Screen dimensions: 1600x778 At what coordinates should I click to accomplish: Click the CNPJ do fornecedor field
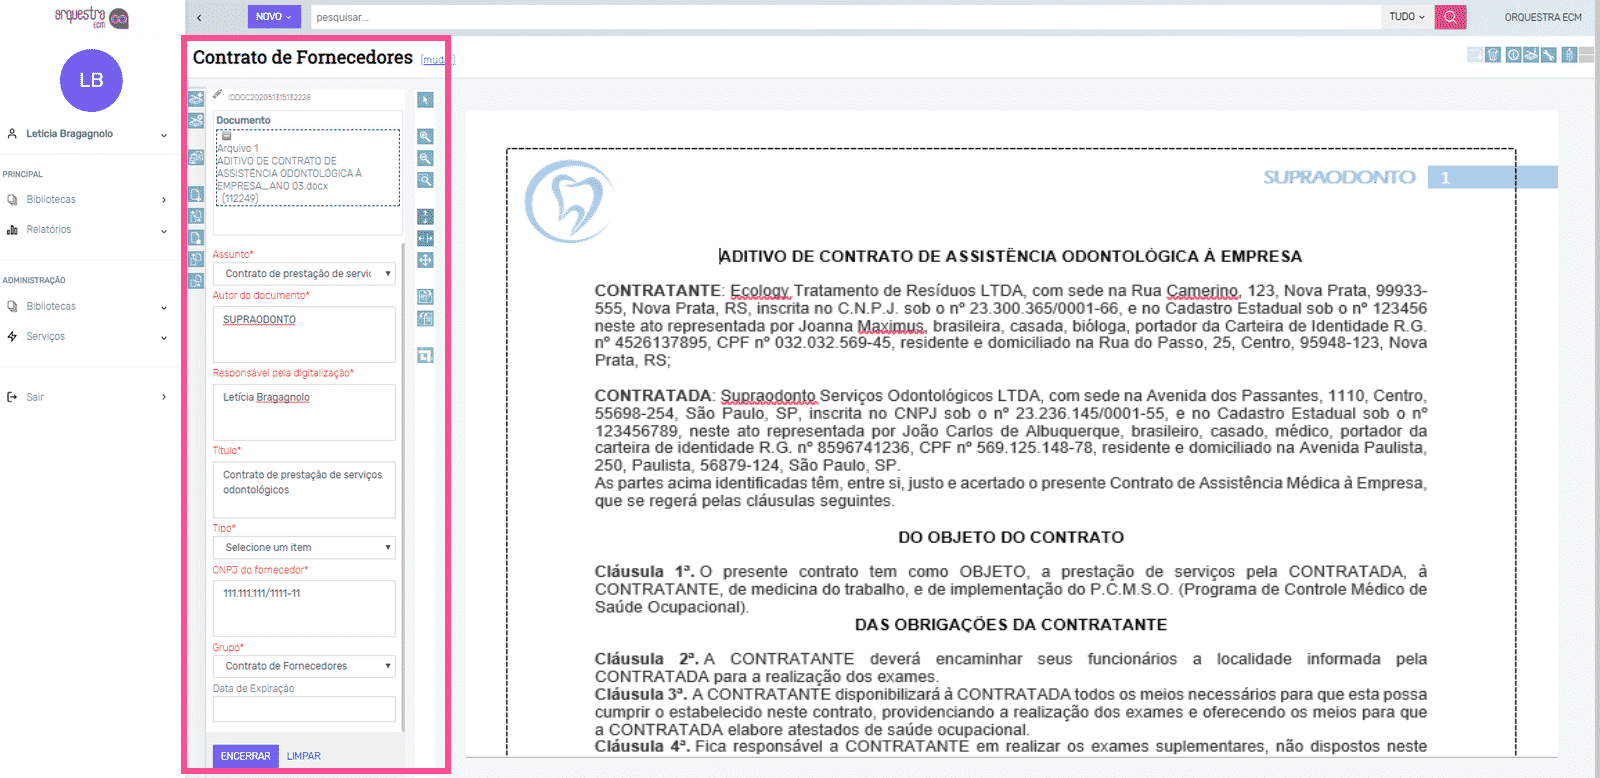(x=304, y=608)
